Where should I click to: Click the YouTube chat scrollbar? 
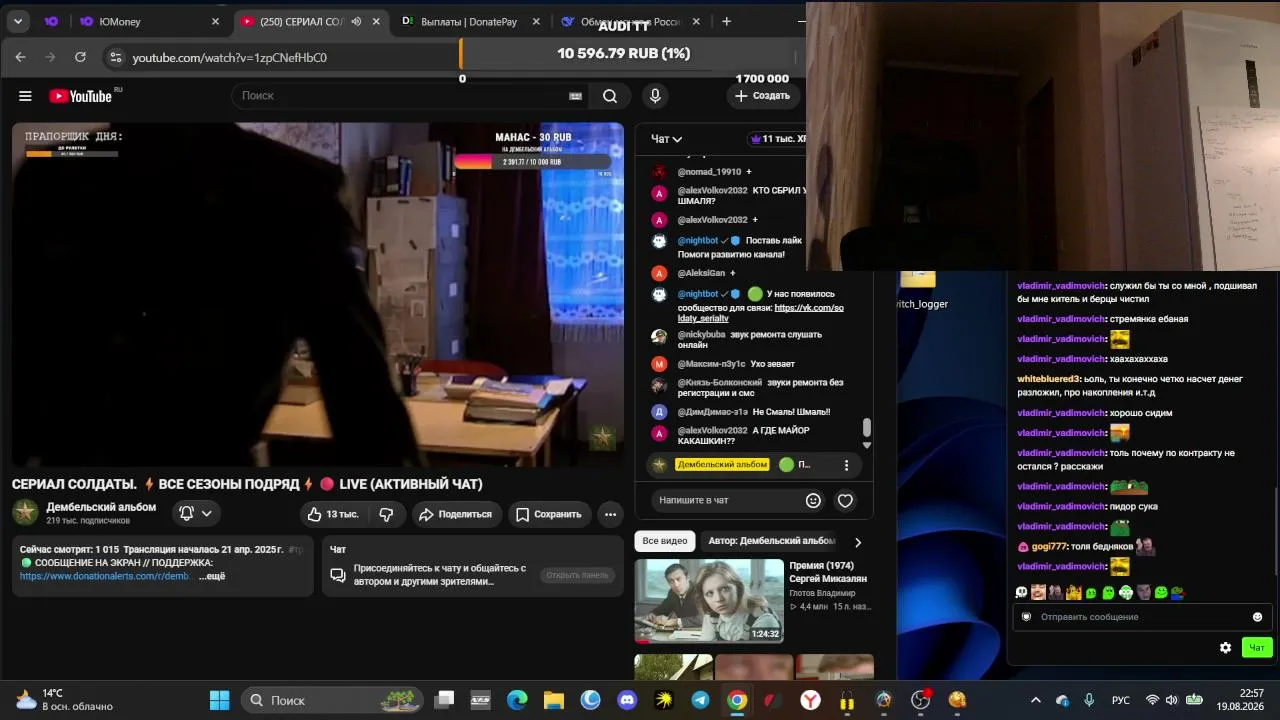click(x=866, y=428)
